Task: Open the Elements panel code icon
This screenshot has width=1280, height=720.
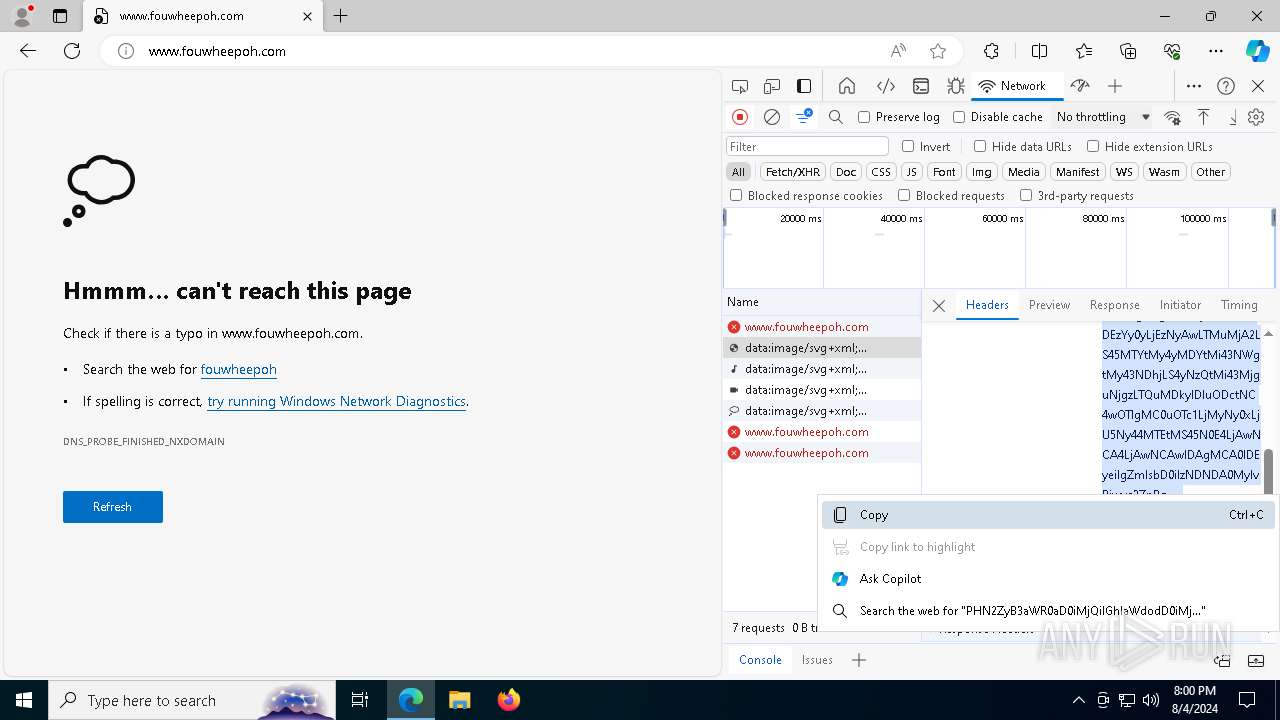Action: [x=885, y=86]
